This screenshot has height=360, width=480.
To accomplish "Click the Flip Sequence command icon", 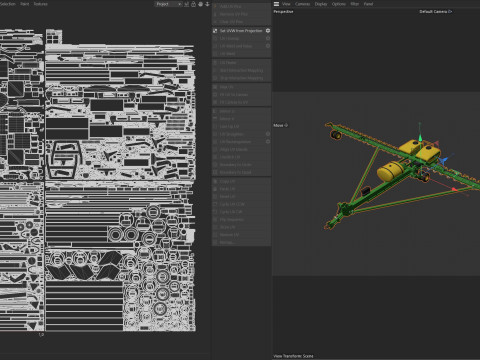I will pyautogui.click(x=215, y=220).
